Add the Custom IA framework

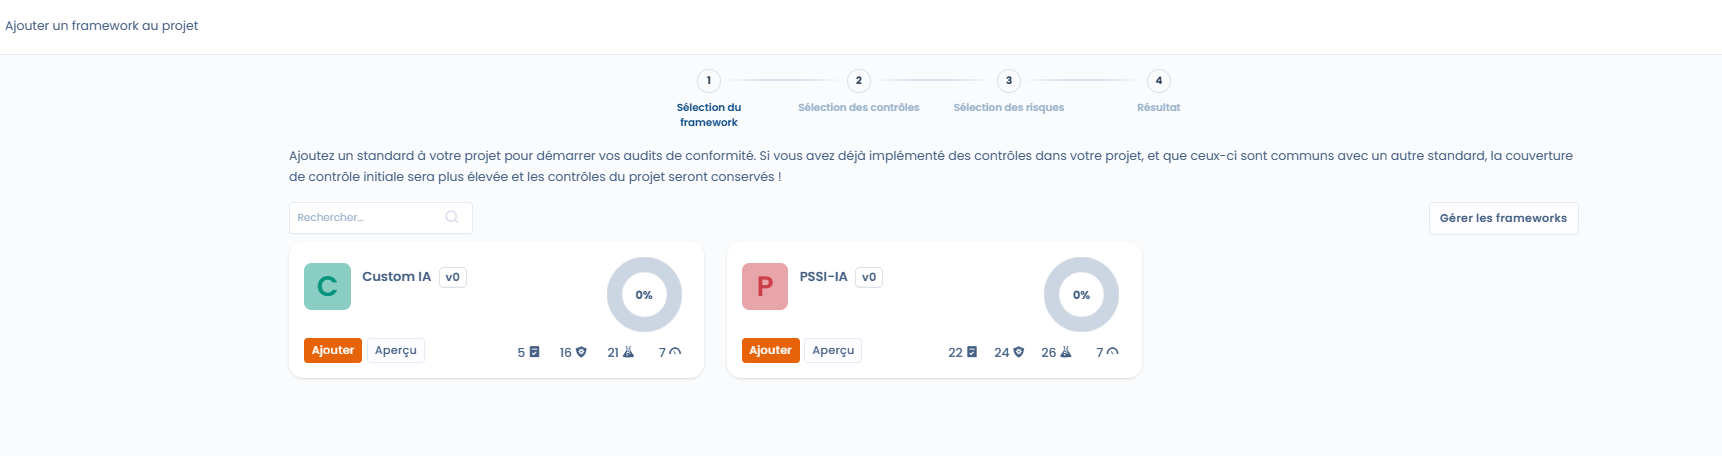point(333,350)
